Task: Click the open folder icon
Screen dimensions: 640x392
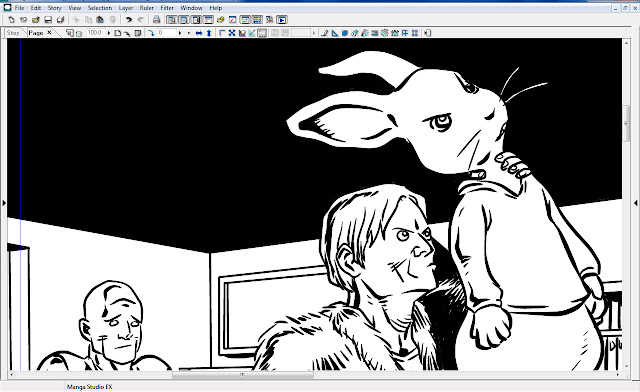Action: click(36, 20)
